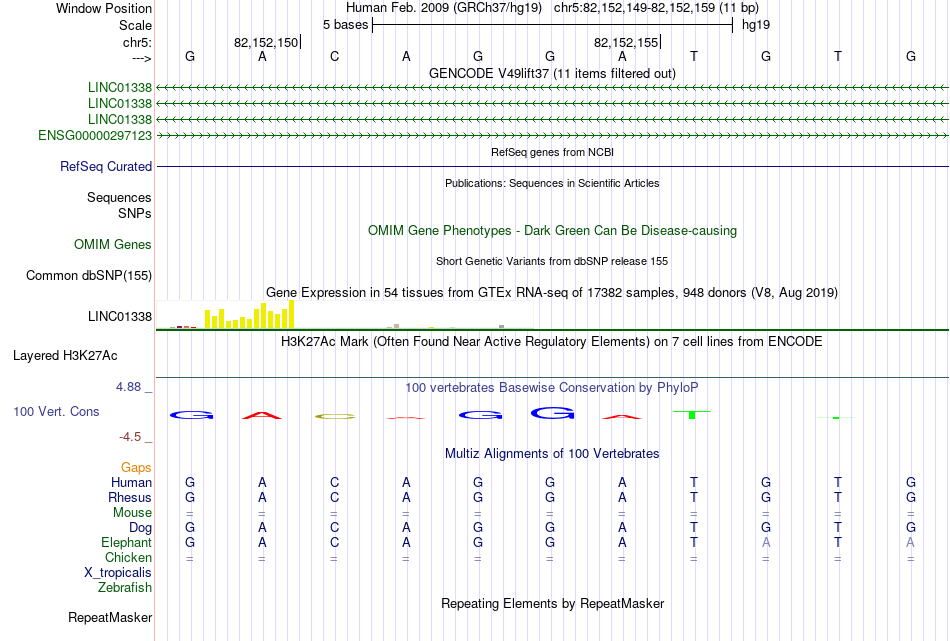Image resolution: width=950 pixels, height=641 pixels.
Task: Open Multiz Alignments of 100 Vertebrates title
Action: click(x=552, y=453)
